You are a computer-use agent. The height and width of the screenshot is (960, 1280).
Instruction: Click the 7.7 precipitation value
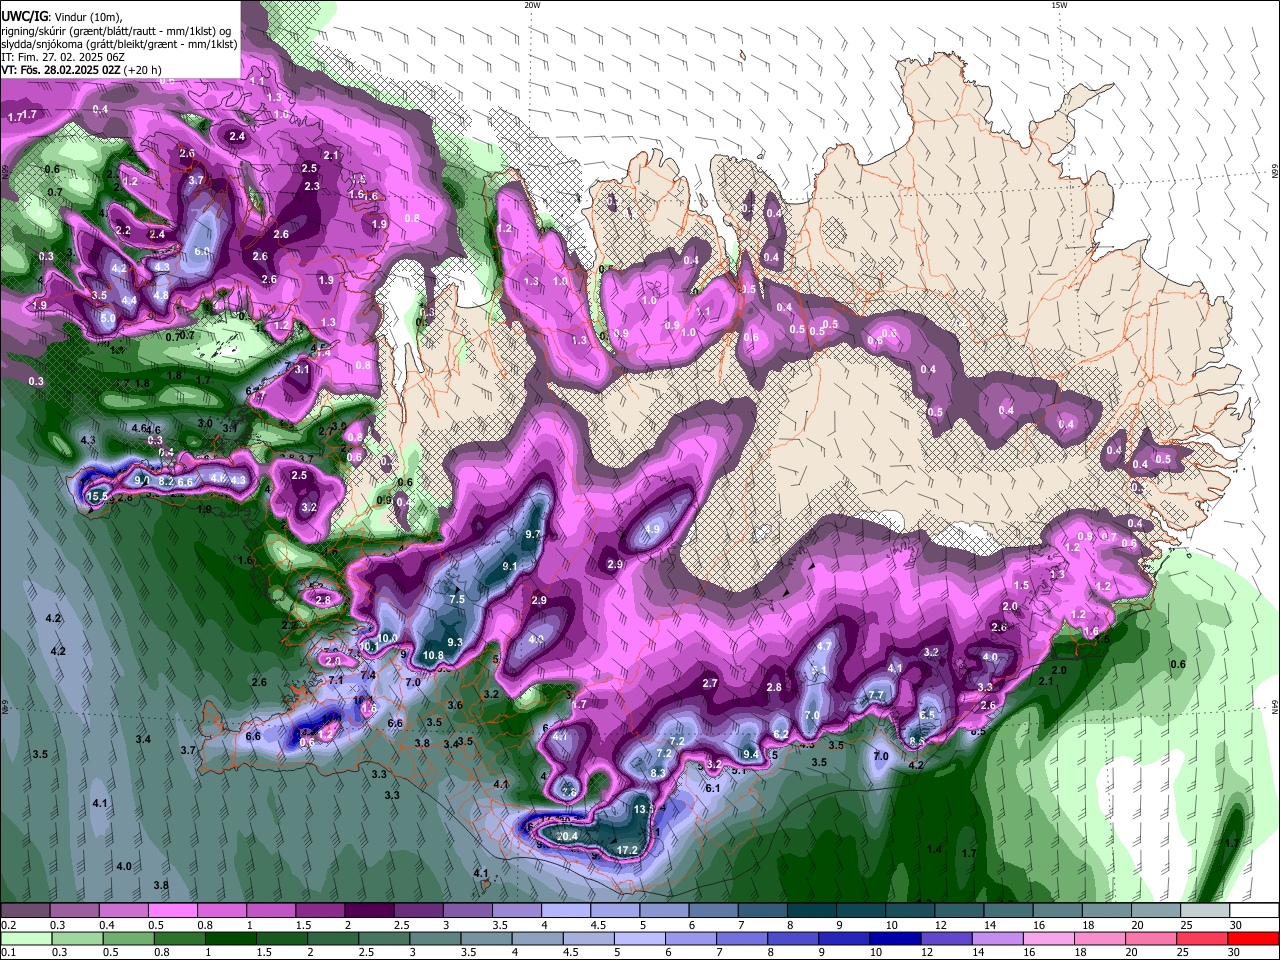(x=876, y=695)
